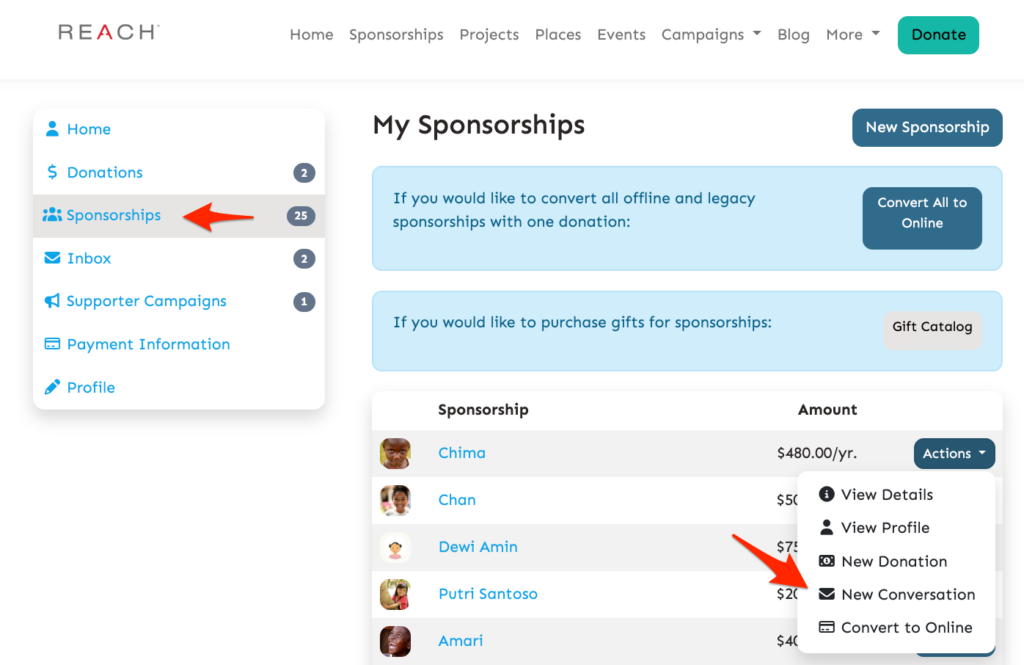Click the Profile pencil icon
The height and width of the screenshot is (665, 1024).
pyautogui.click(x=52, y=387)
